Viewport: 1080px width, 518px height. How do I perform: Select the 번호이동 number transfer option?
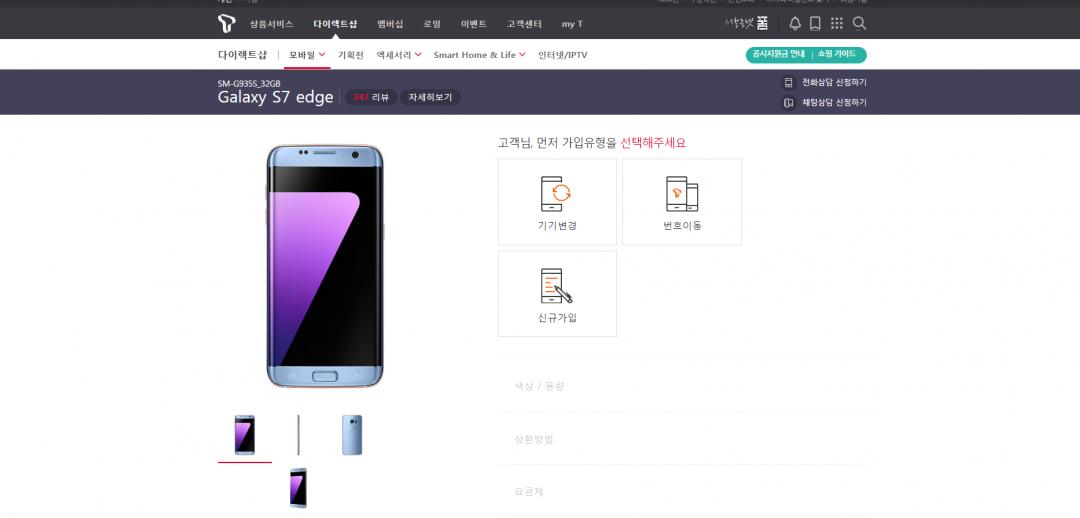coord(682,201)
